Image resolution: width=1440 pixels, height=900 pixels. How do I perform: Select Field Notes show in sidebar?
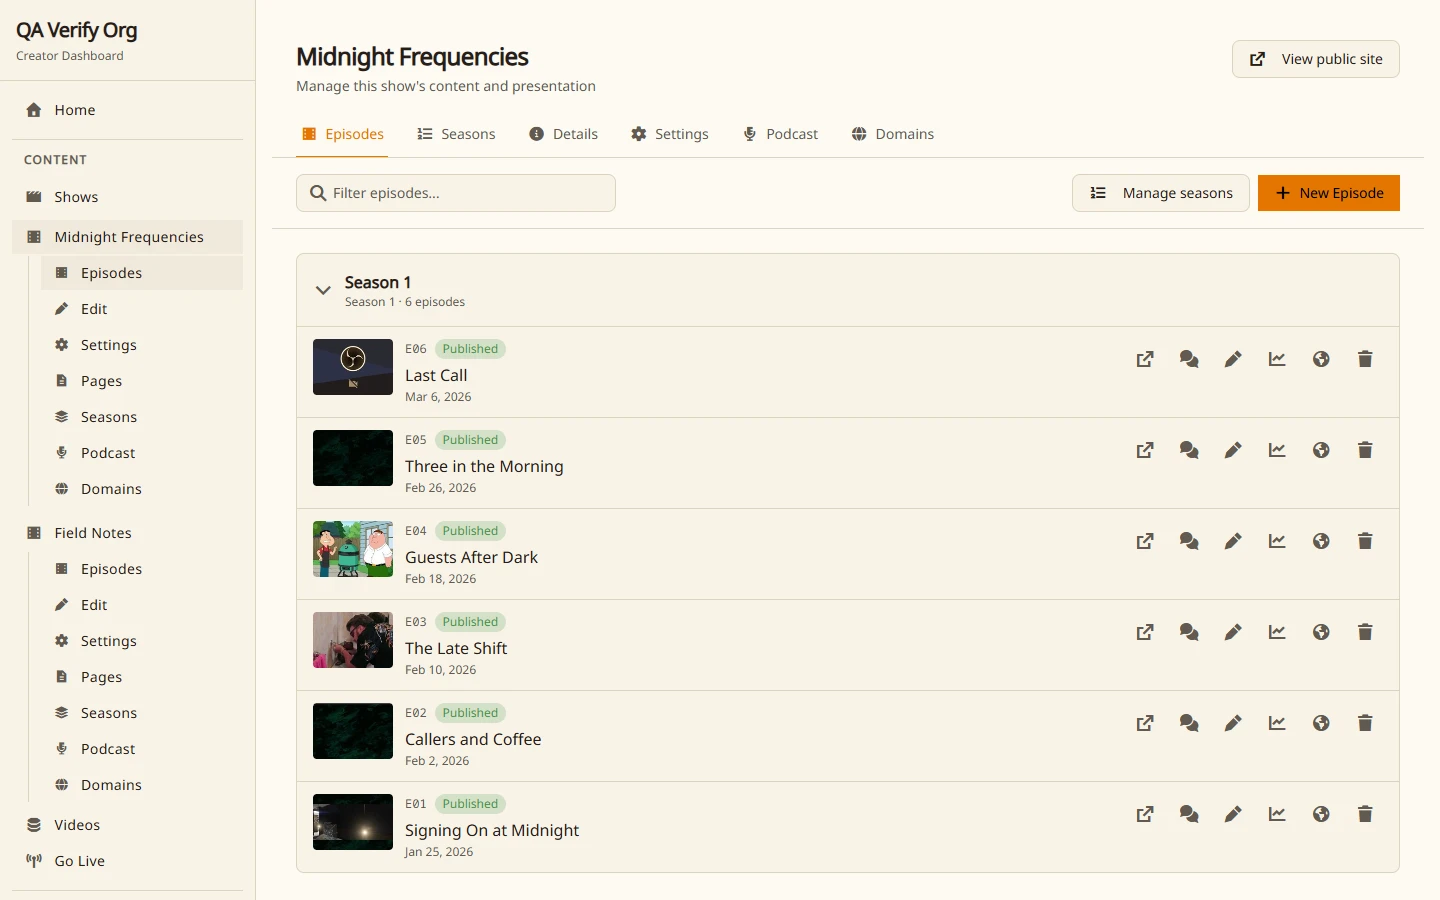tap(128, 533)
